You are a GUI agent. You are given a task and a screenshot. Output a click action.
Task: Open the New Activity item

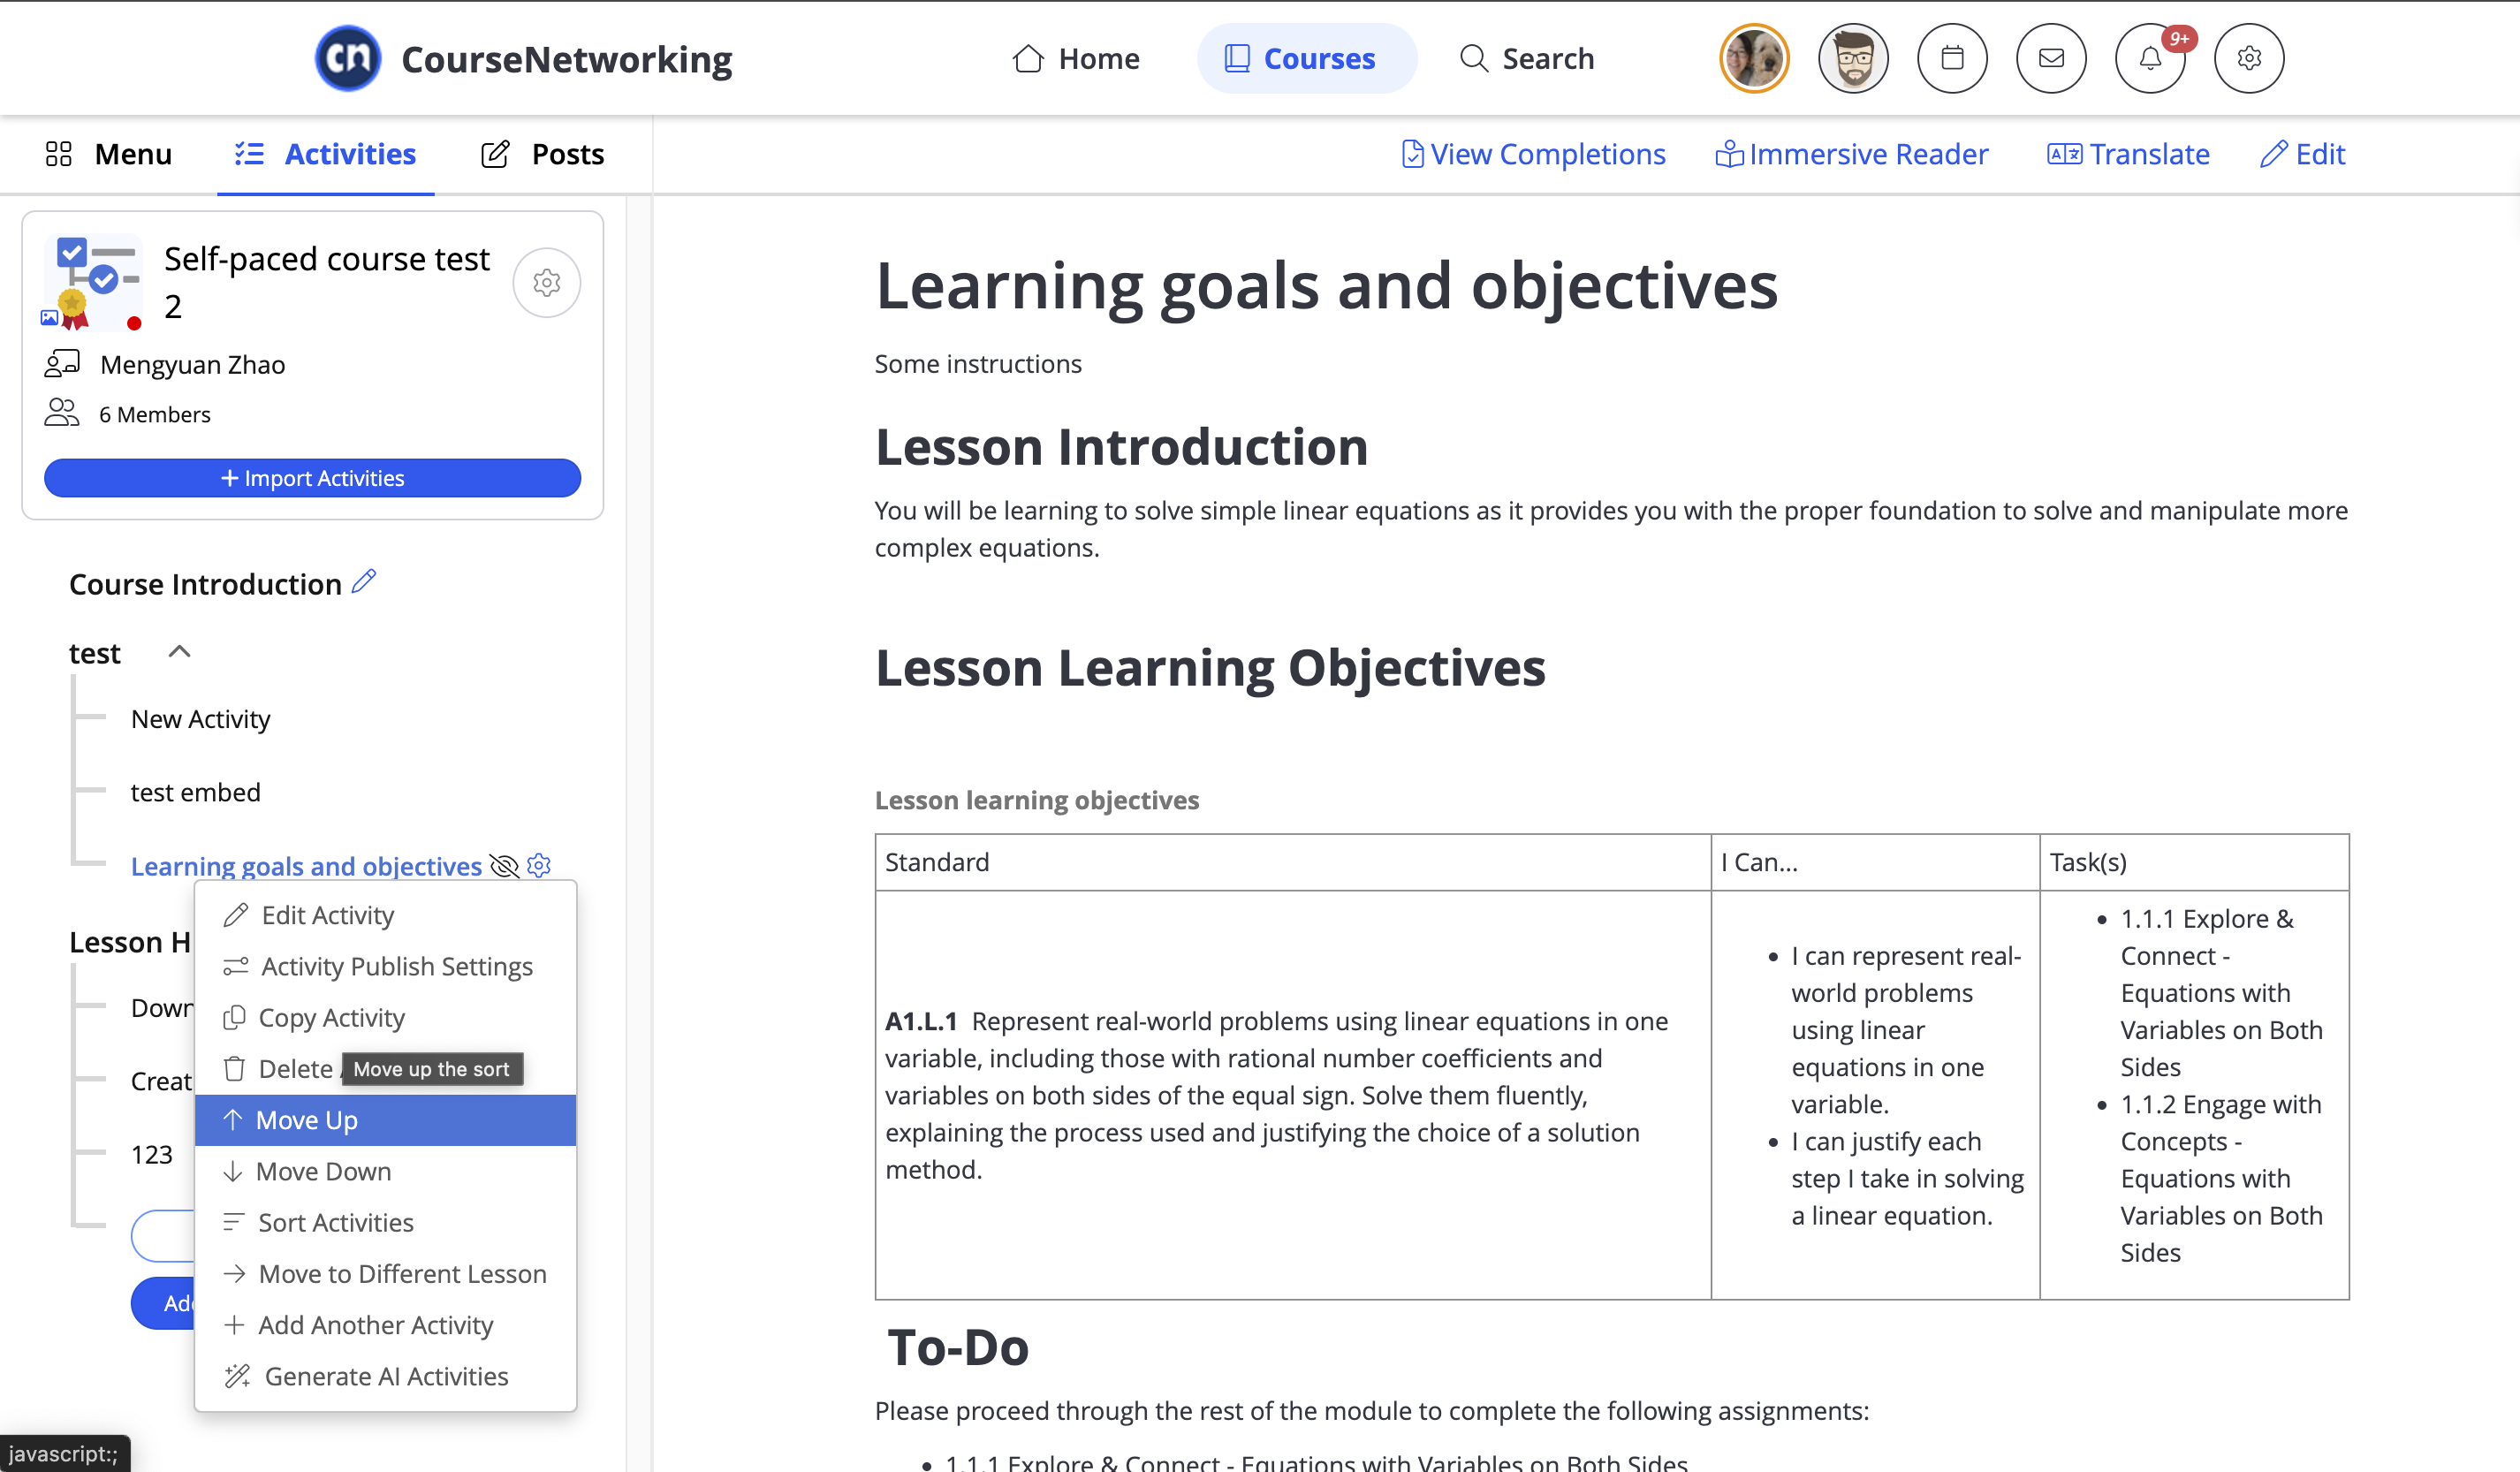tap(200, 719)
